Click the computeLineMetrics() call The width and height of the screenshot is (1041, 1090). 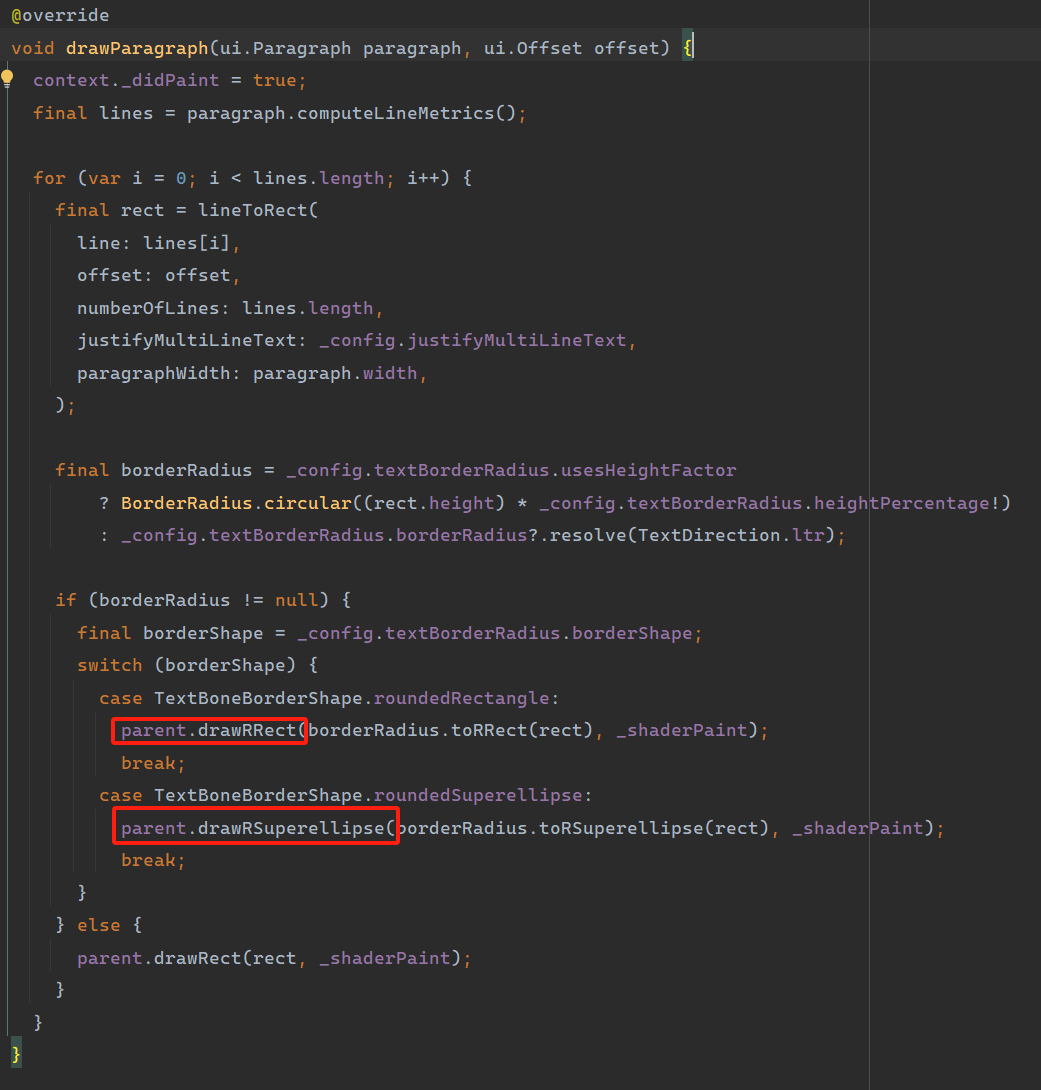click(407, 113)
